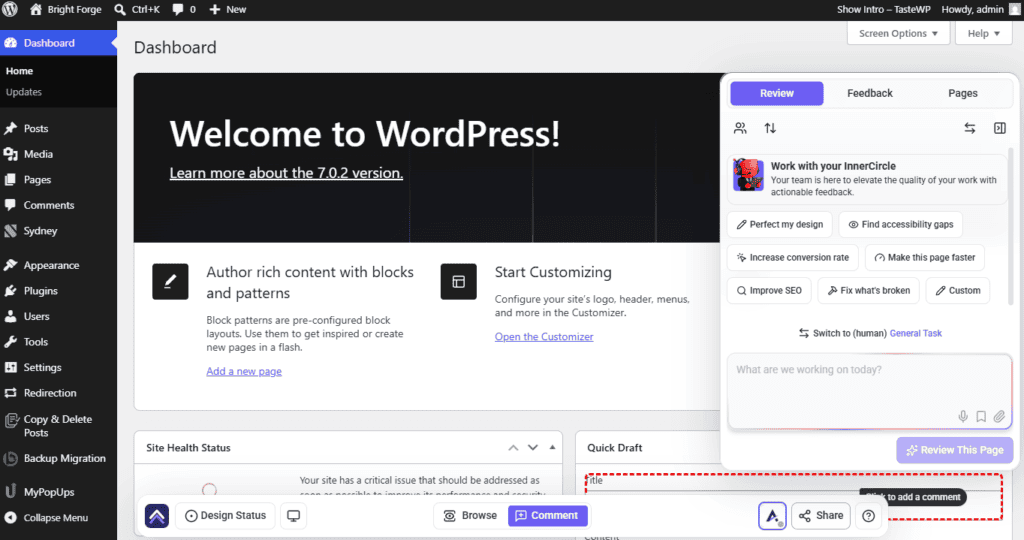Click Learn more about the 7.0.2 version
This screenshot has width=1024, height=540.
[x=286, y=173]
